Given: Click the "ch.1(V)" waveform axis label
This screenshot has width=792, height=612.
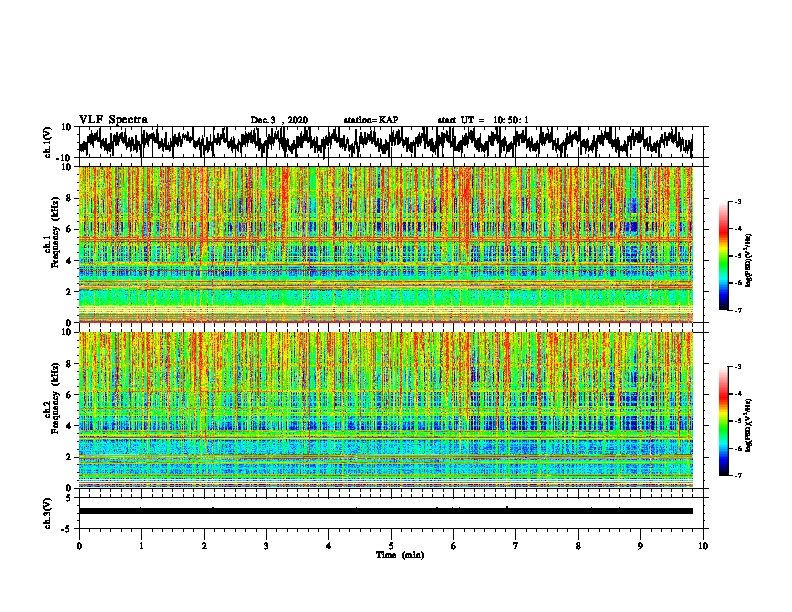Looking at the screenshot, I should [x=49, y=142].
